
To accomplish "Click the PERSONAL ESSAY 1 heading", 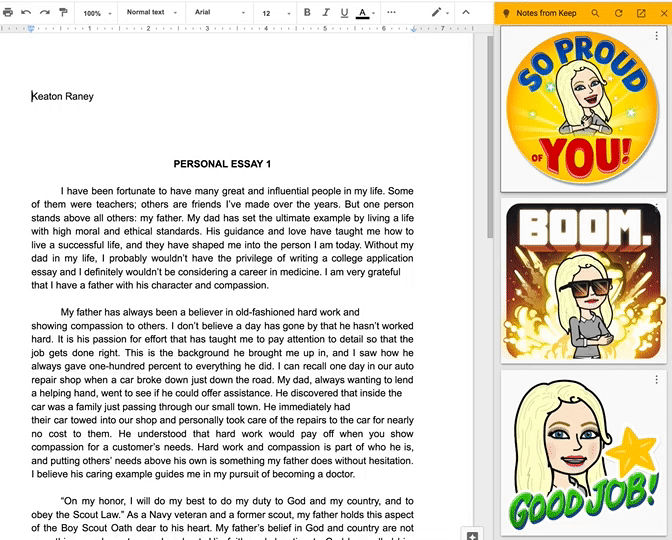I will coord(222,164).
